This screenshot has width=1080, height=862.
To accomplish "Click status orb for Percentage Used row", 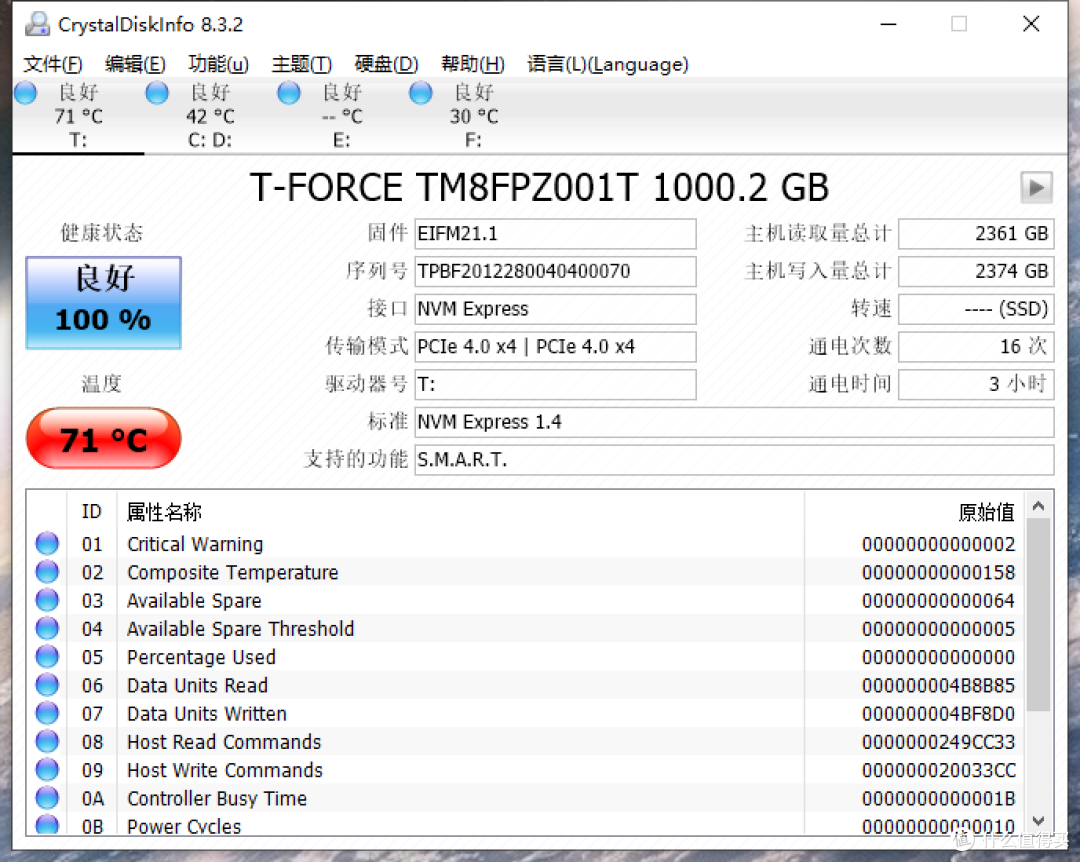I will coord(48,657).
